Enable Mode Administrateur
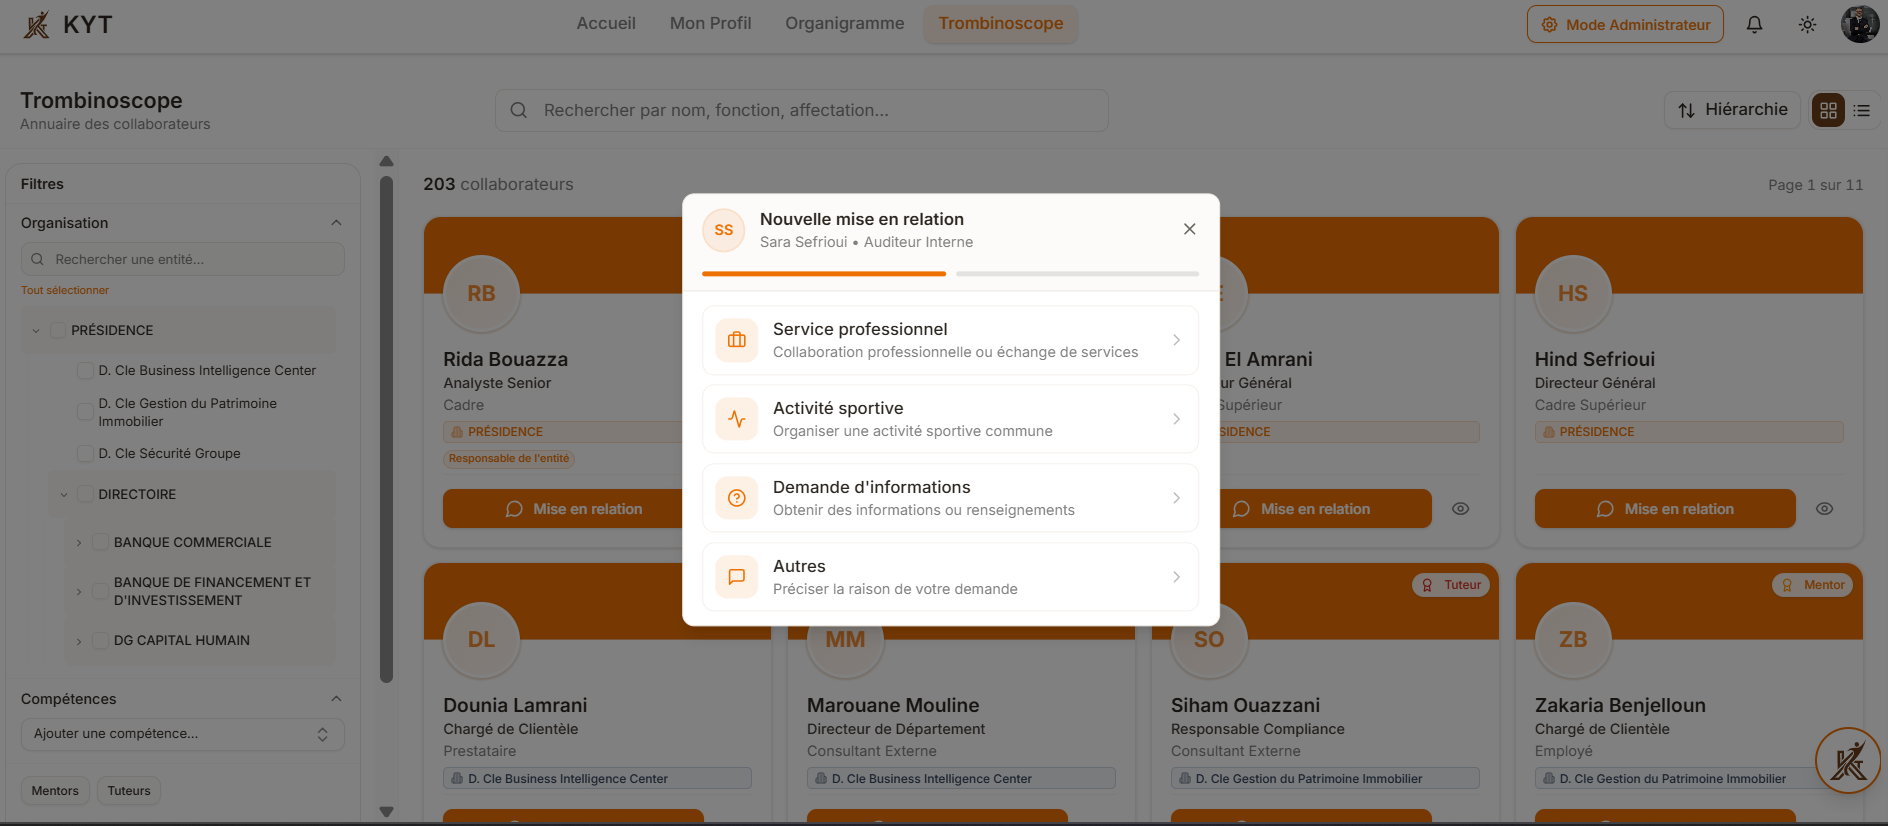Viewport: 1888px width, 826px height. point(1625,24)
